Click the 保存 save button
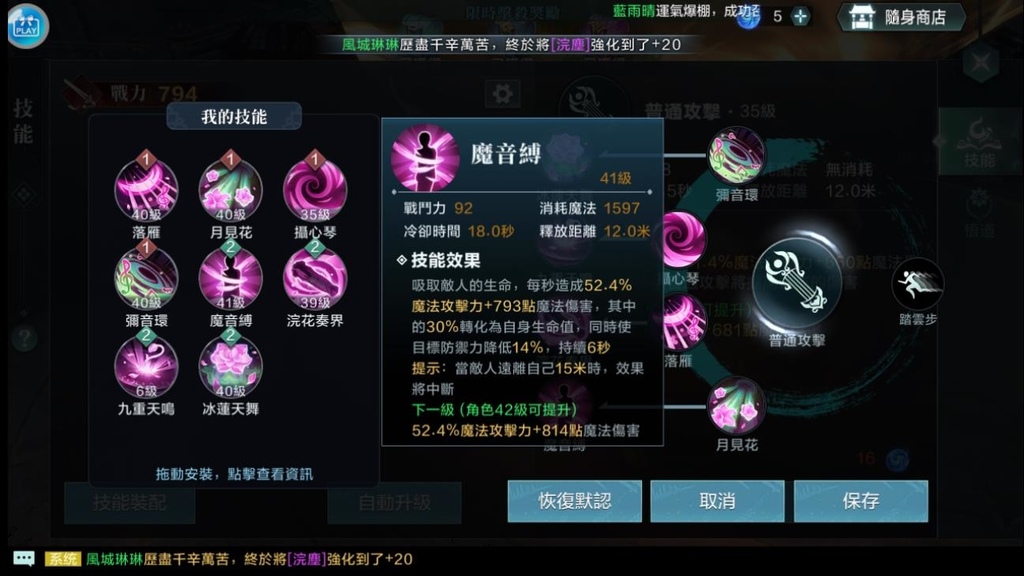1024x576 pixels. (861, 501)
